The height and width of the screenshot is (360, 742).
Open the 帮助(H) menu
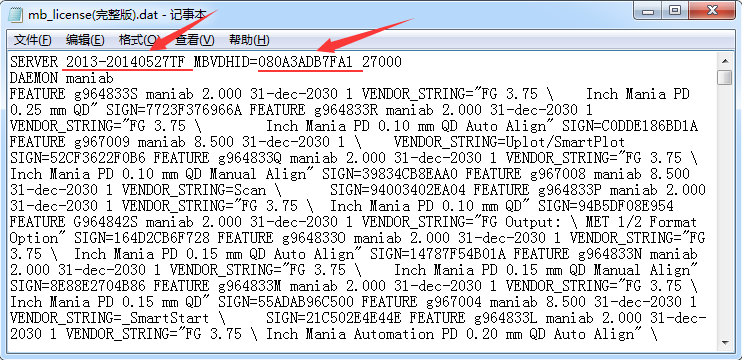249,40
